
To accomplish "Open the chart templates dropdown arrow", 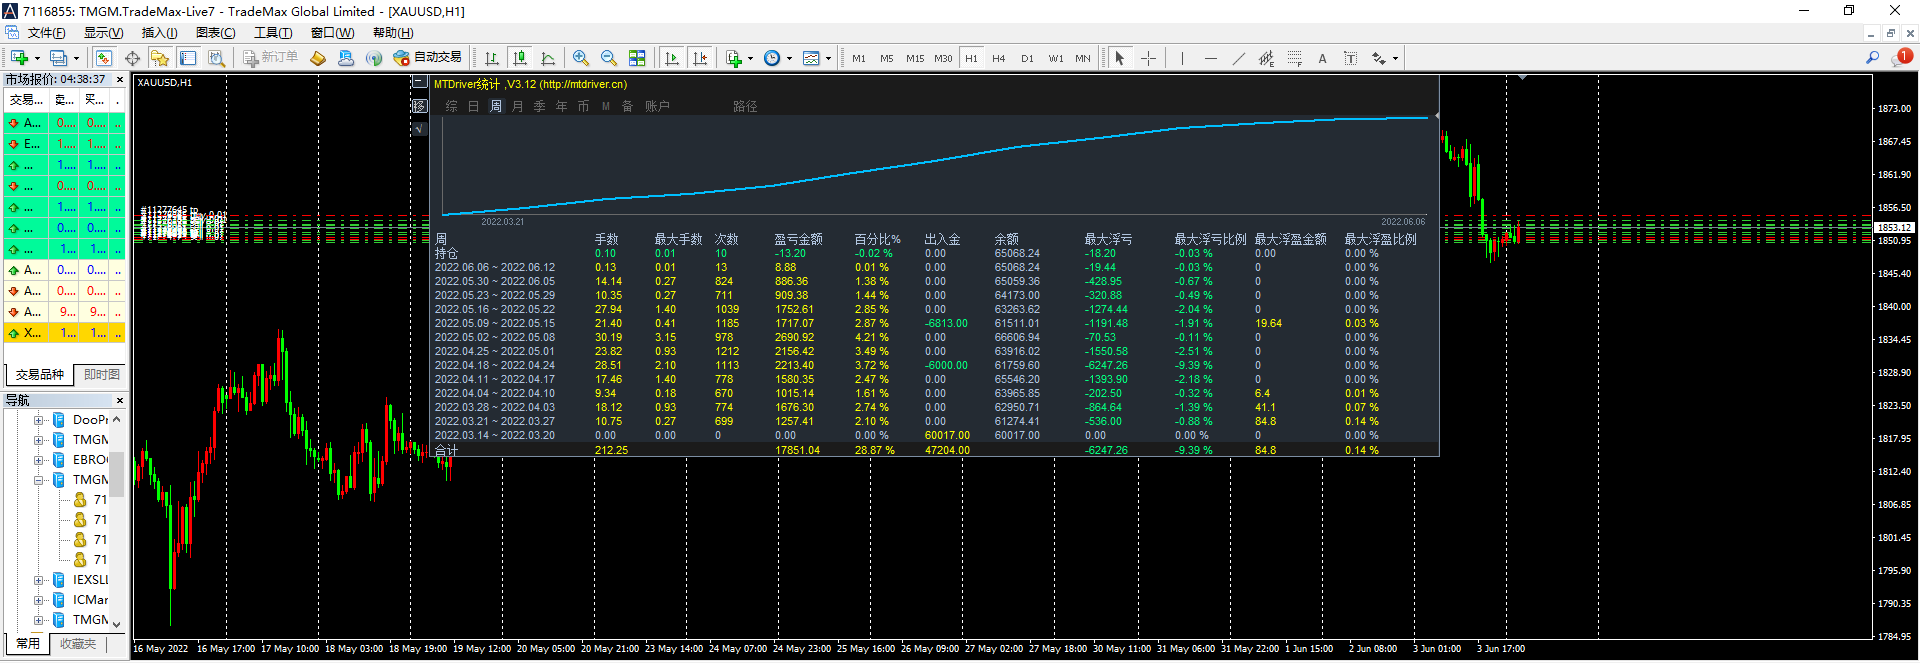I will tap(828, 58).
